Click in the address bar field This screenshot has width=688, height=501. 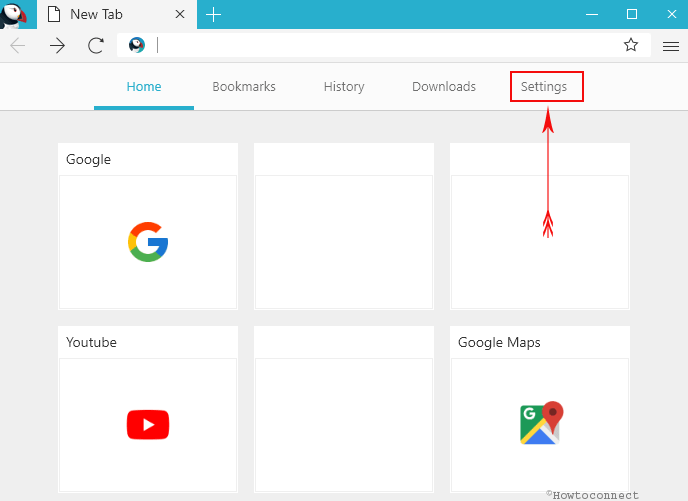coord(384,45)
